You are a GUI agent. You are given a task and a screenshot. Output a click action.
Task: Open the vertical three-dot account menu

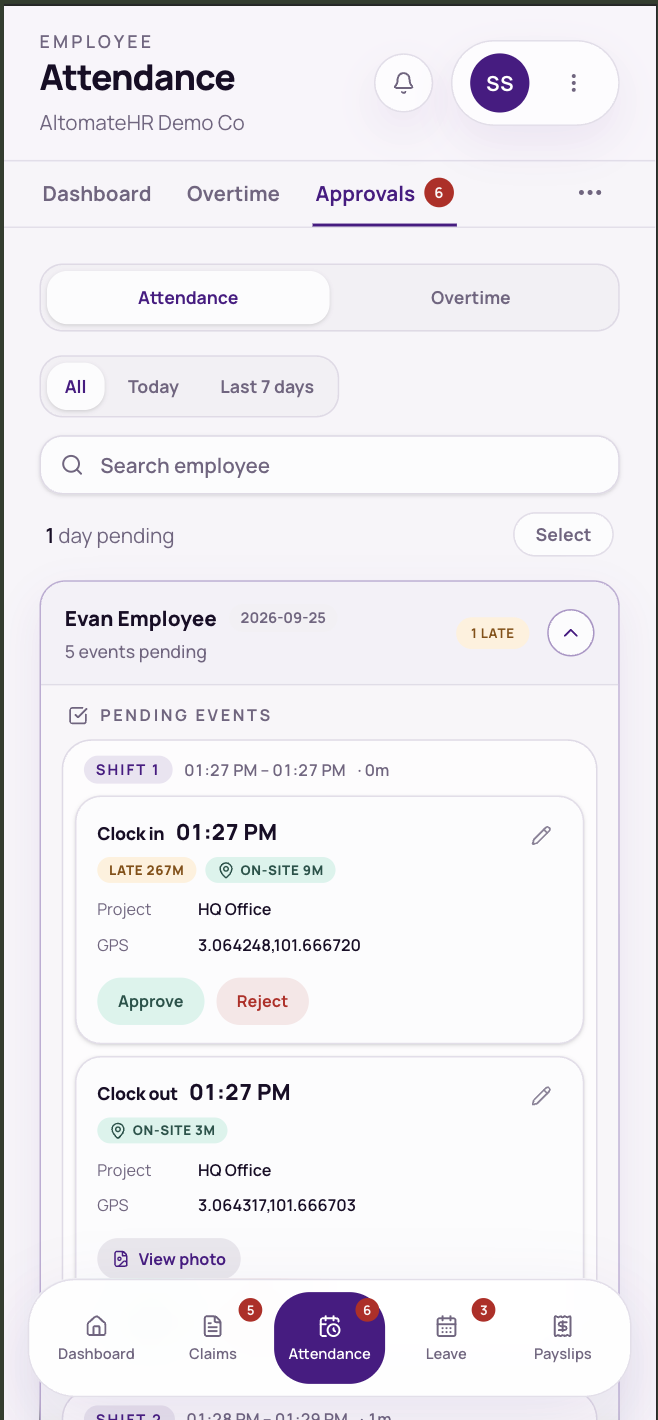click(x=574, y=83)
